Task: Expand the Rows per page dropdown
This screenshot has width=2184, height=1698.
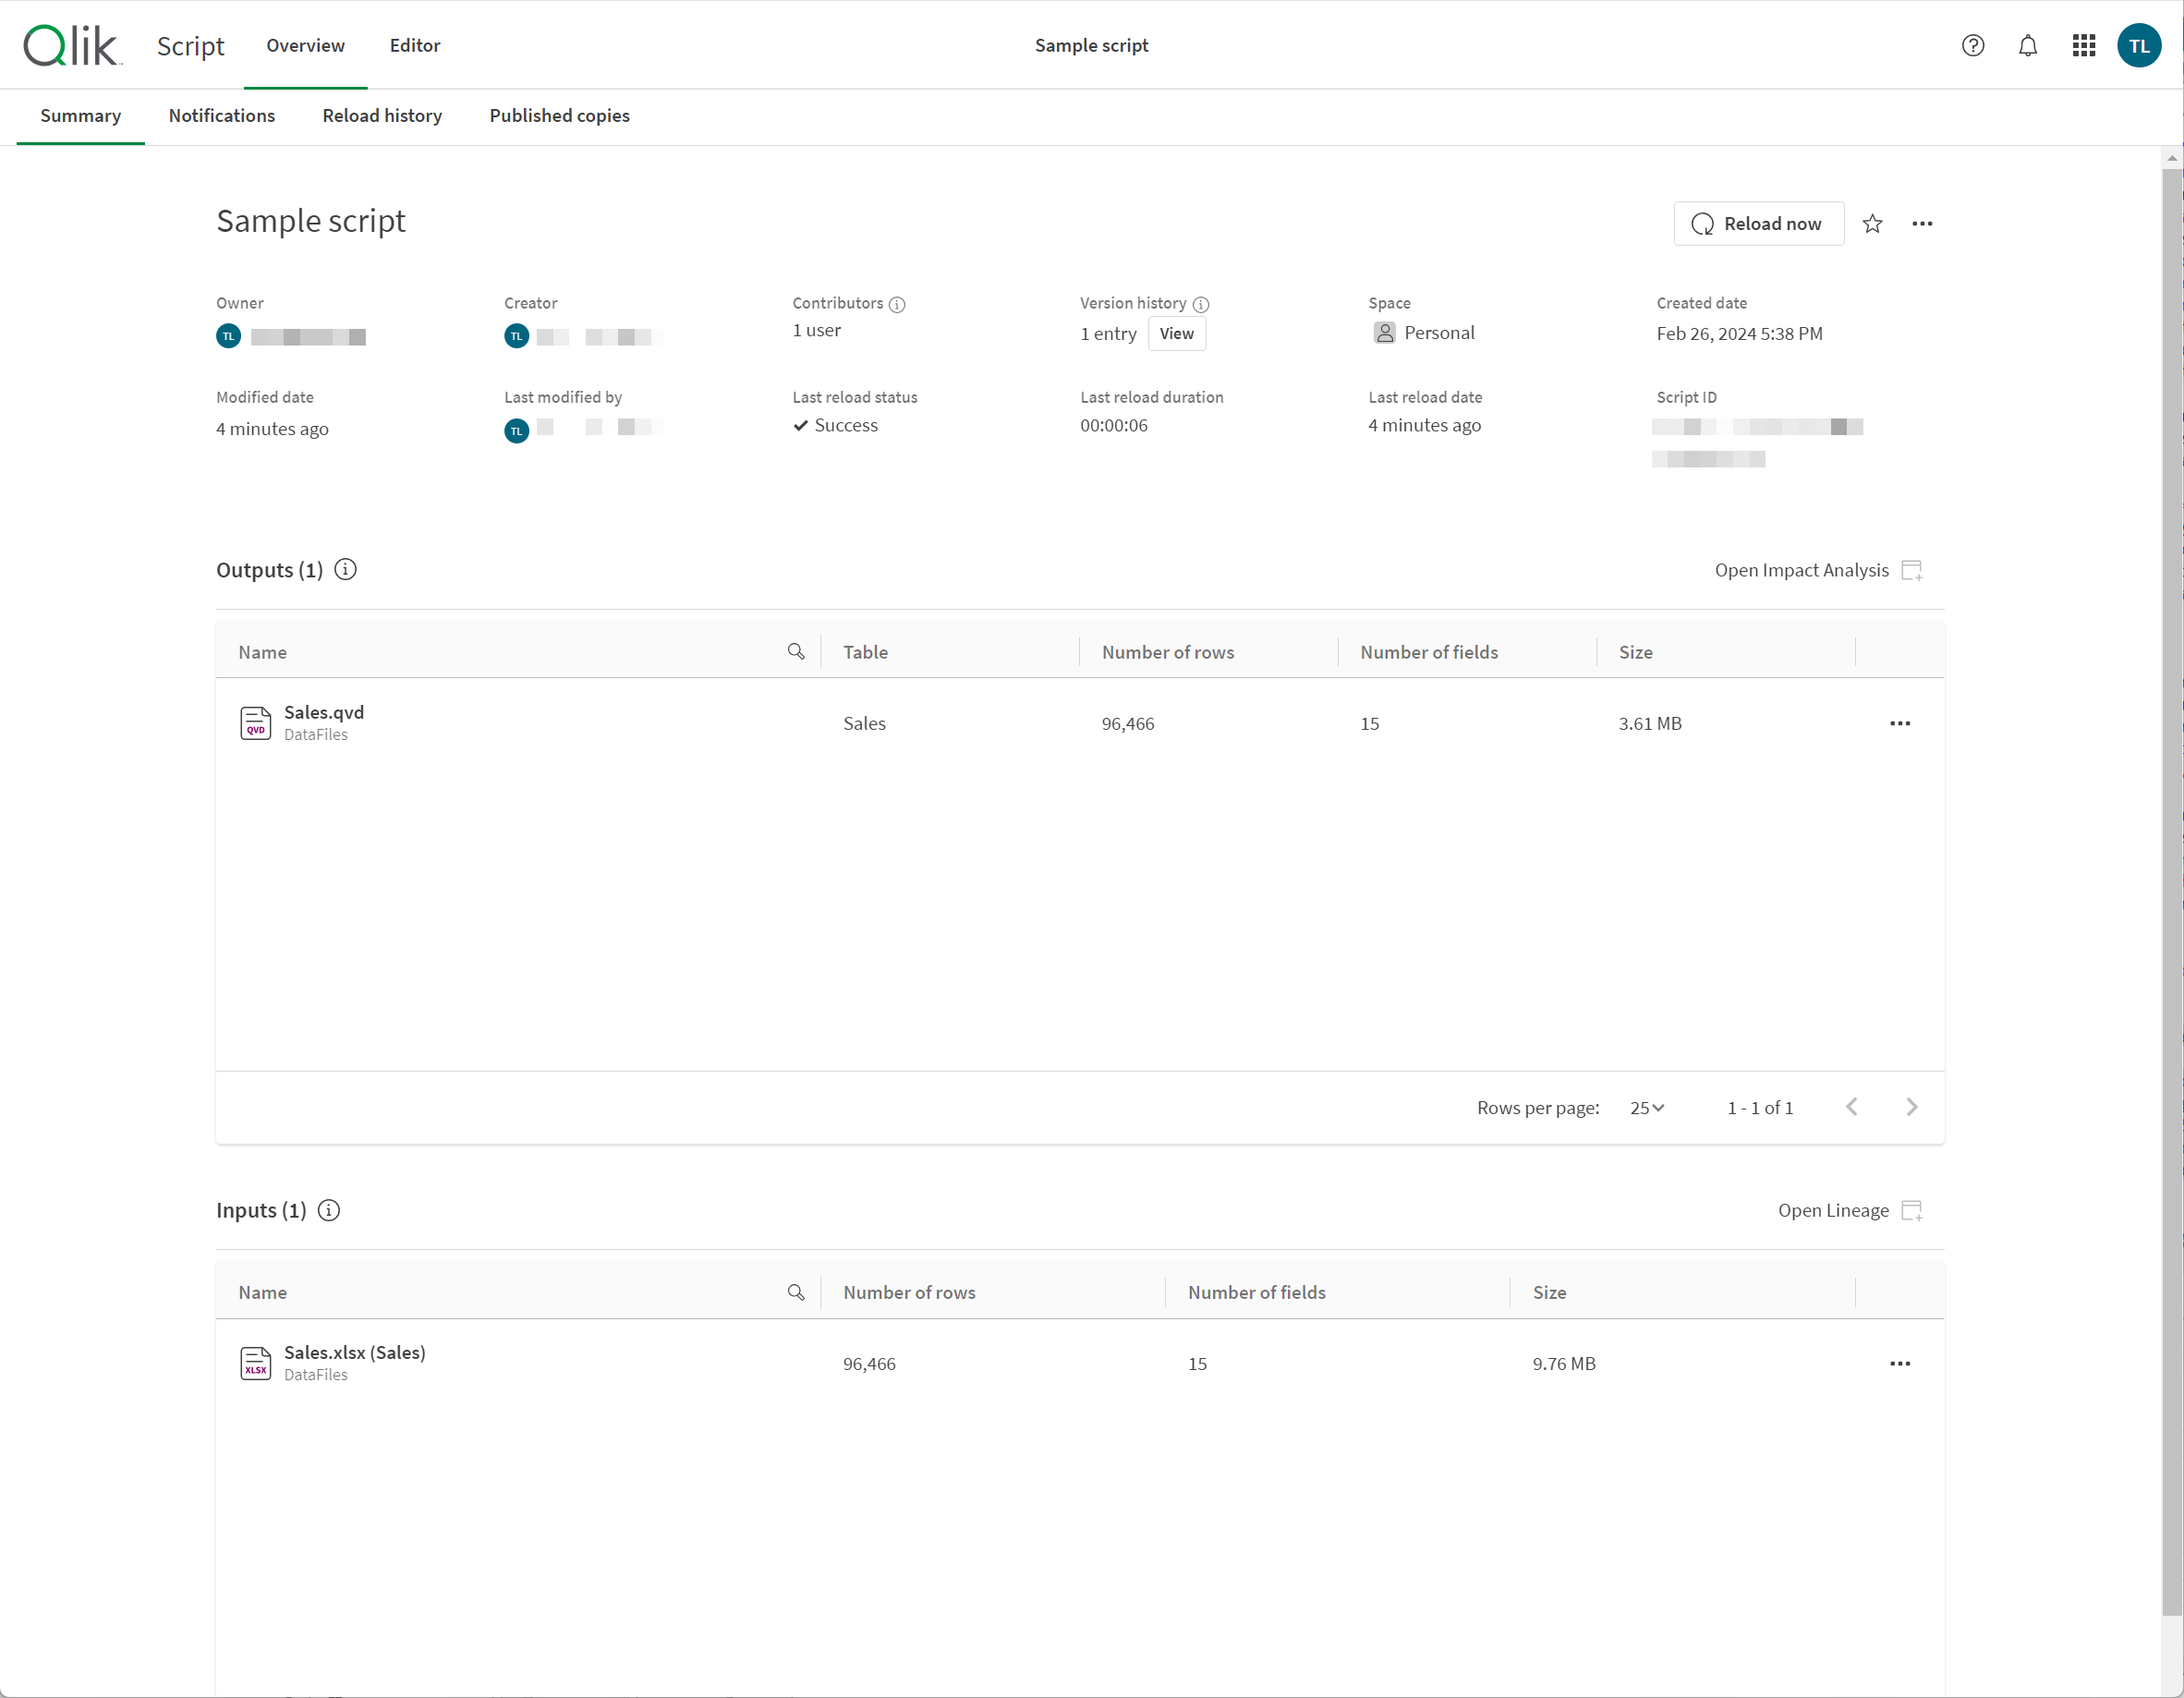Action: [x=1645, y=1106]
